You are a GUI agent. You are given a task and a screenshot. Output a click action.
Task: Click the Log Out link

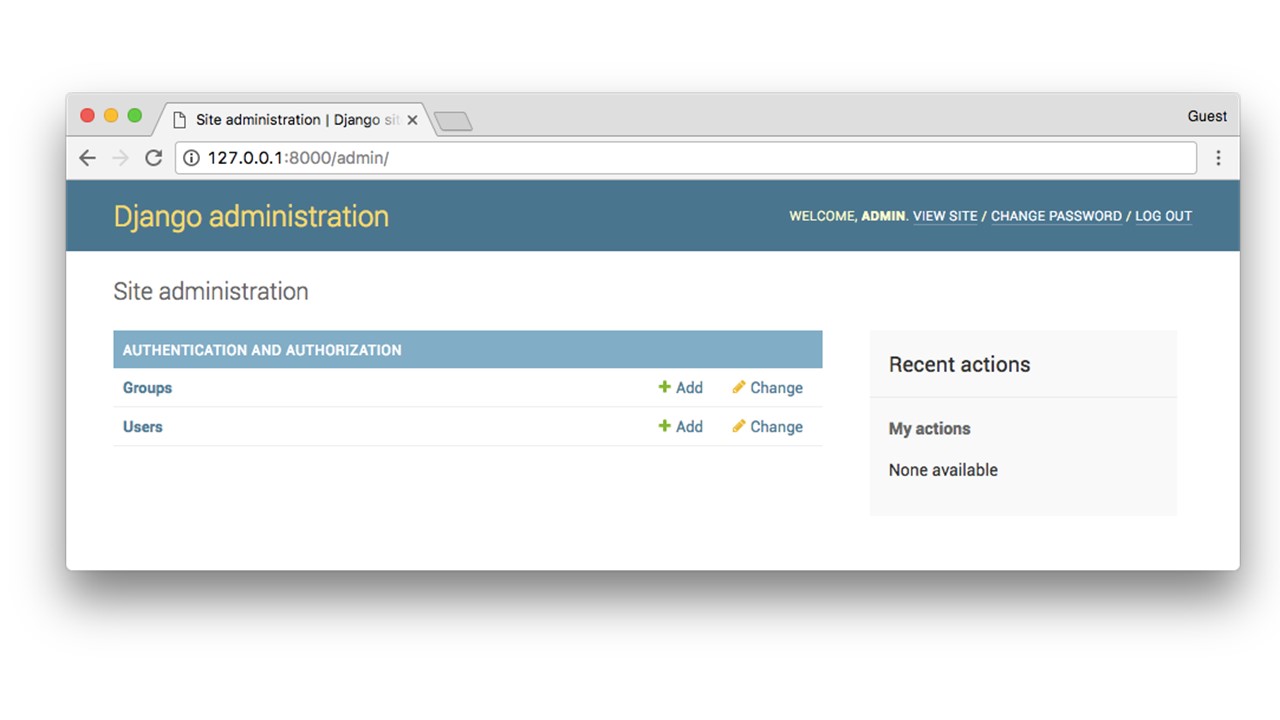coord(1163,216)
